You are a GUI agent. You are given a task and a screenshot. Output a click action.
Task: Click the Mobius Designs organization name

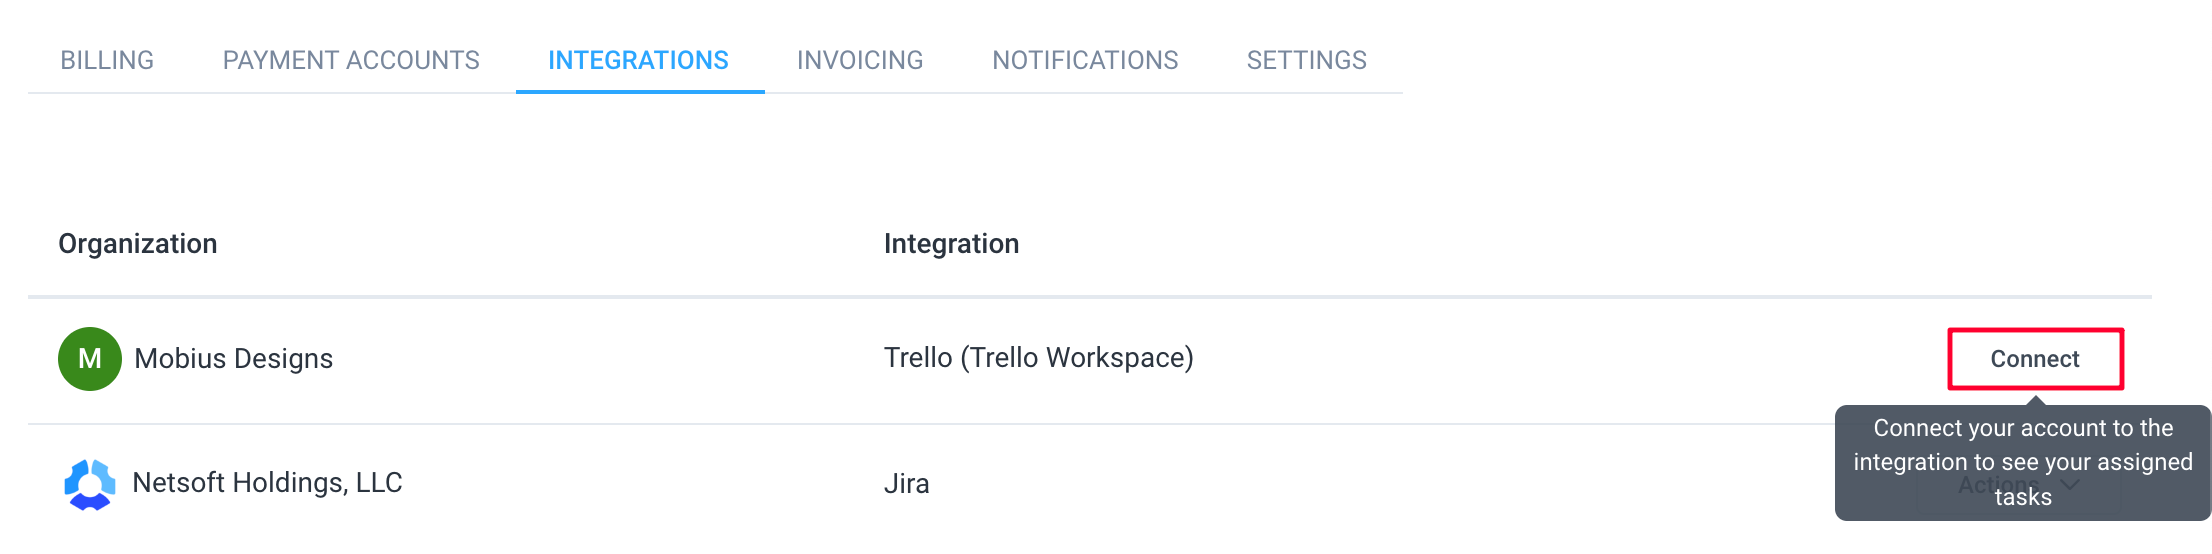click(x=233, y=359)
